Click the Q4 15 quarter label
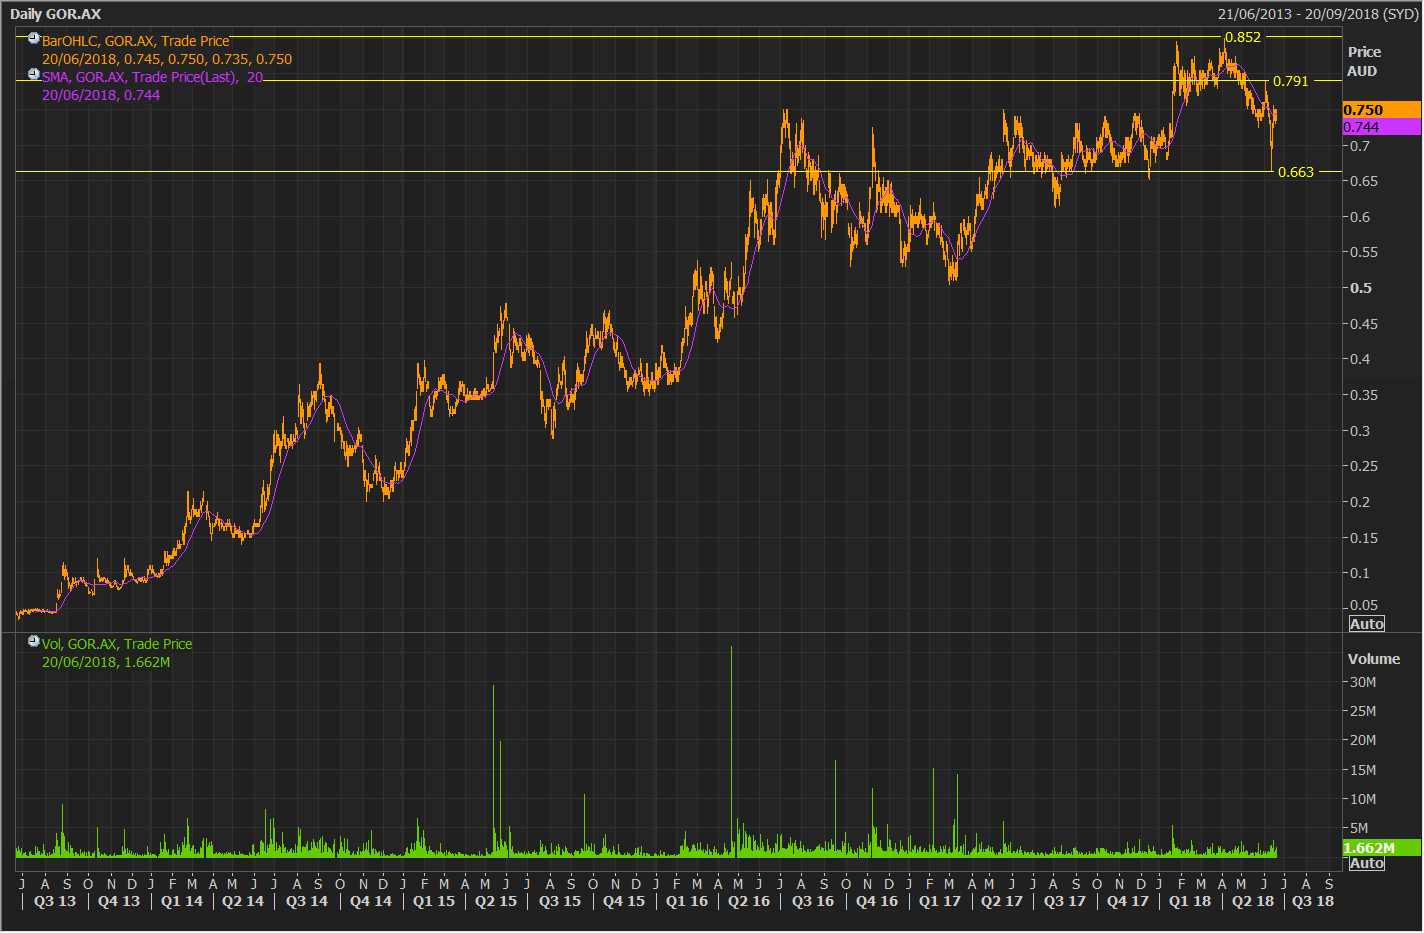 point(624,901)
